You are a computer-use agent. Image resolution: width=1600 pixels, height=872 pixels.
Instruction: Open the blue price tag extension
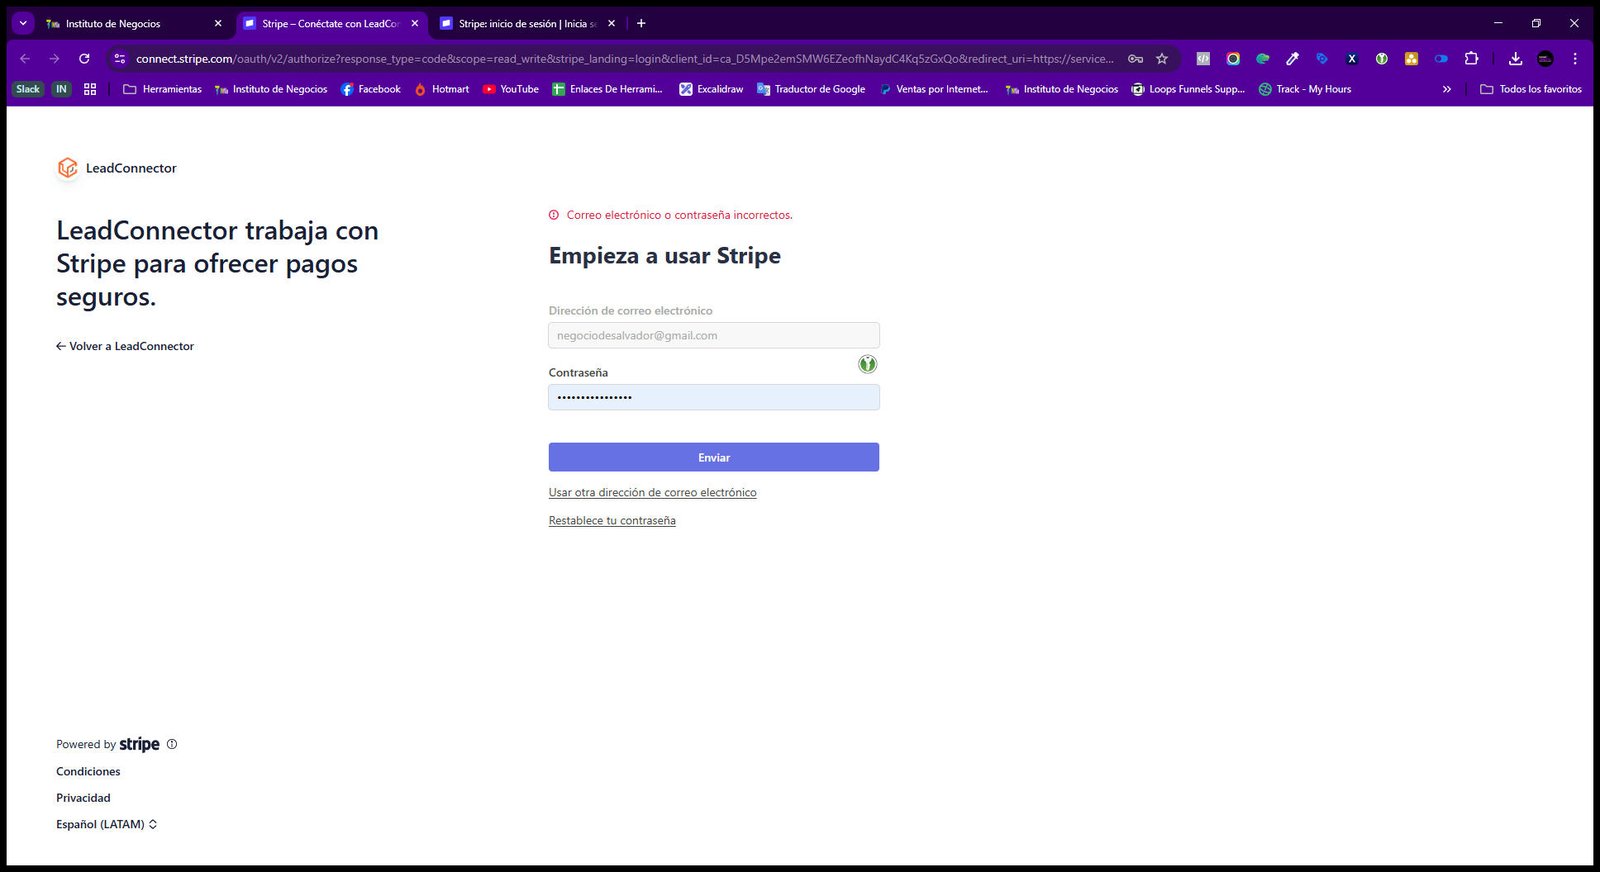pos(1322,59)
